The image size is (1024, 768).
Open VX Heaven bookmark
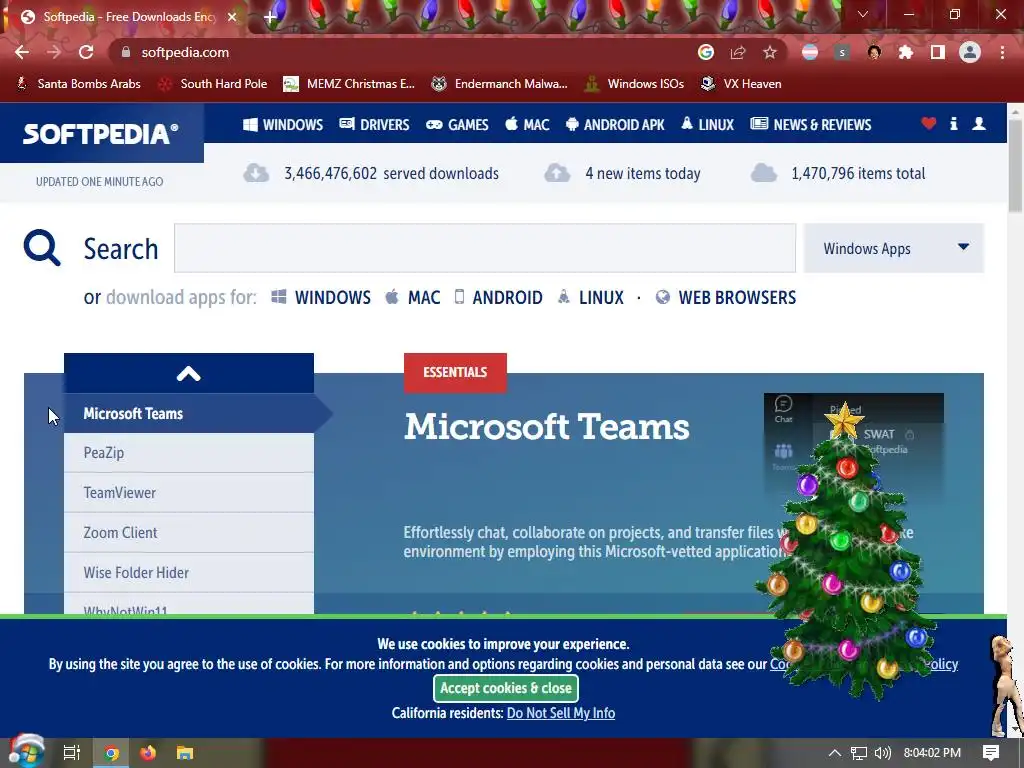point(741,84)
